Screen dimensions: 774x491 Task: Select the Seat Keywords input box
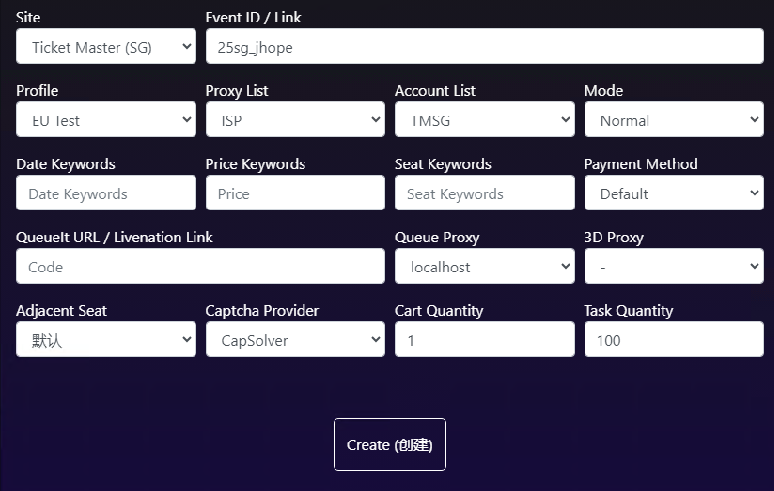coord(484,193)
